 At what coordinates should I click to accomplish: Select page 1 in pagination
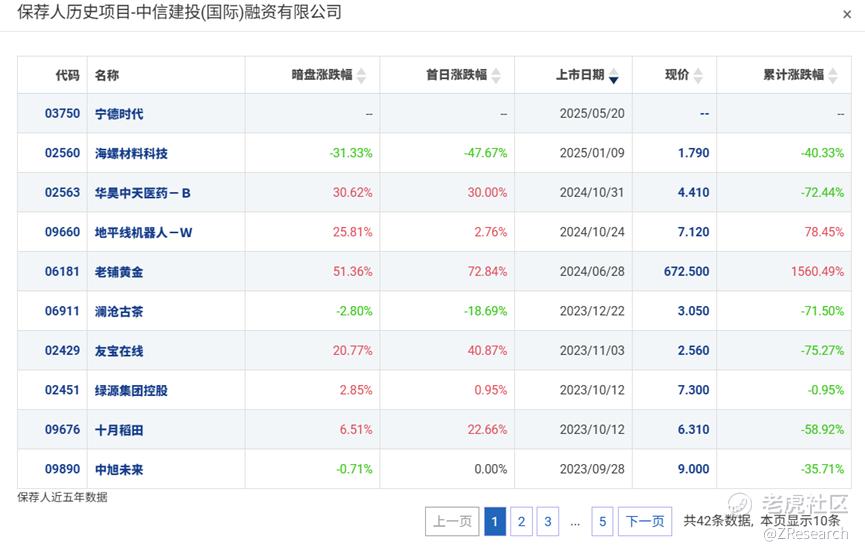495,521
